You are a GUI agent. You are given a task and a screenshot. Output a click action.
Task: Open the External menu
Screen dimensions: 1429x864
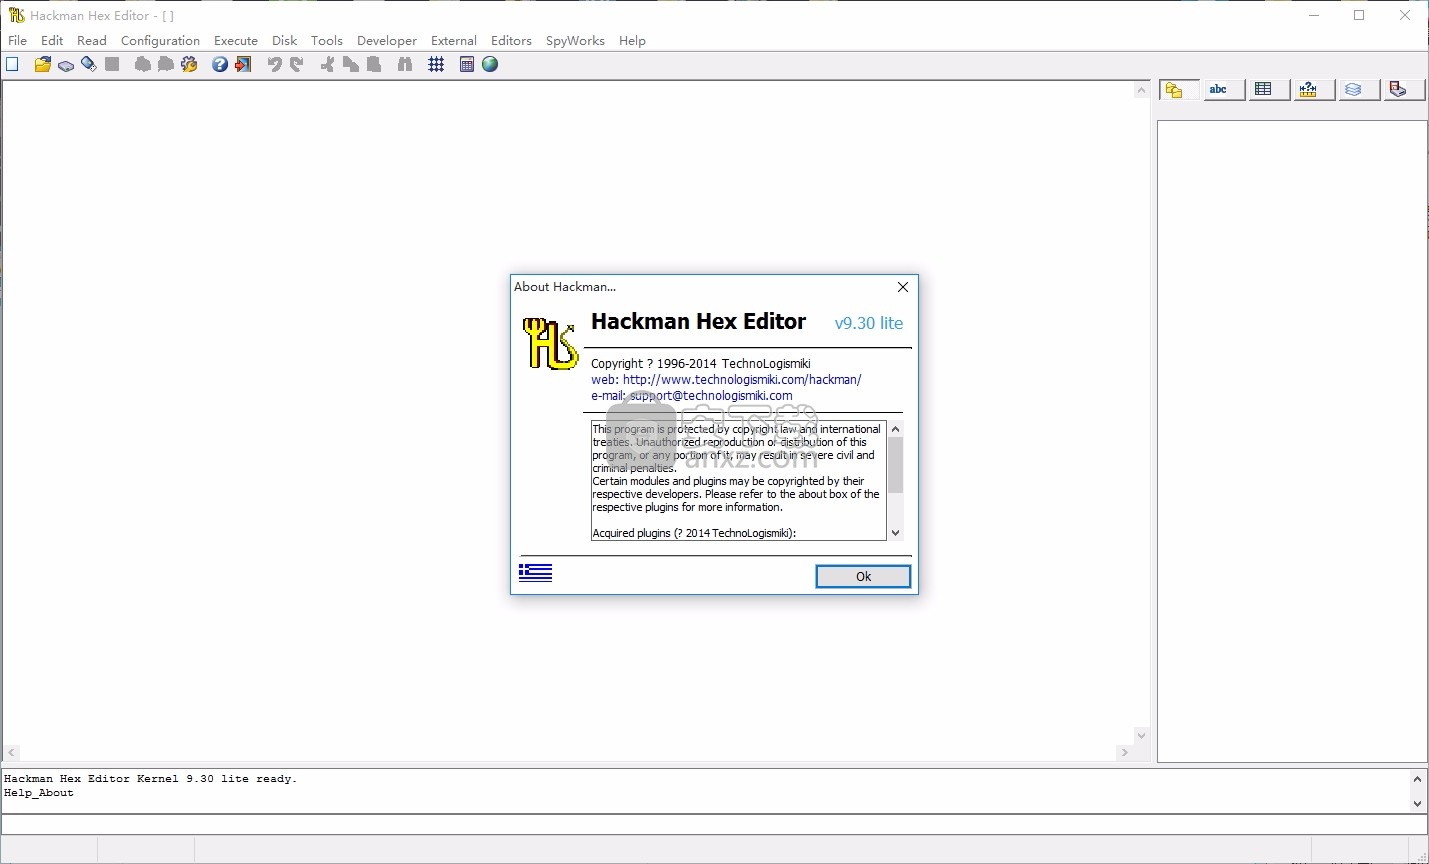(454, 40)
